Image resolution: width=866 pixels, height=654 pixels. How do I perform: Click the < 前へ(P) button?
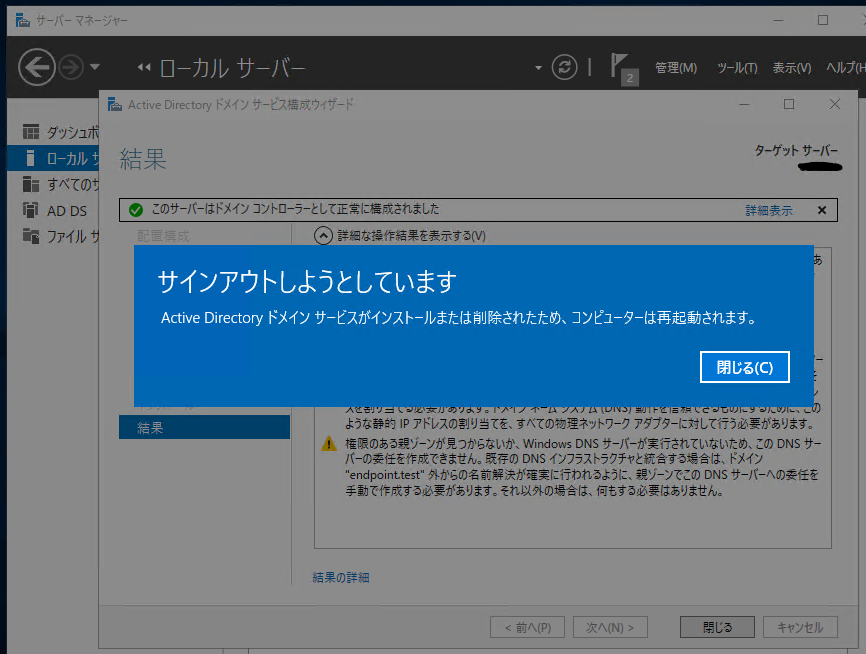(527, 627)
